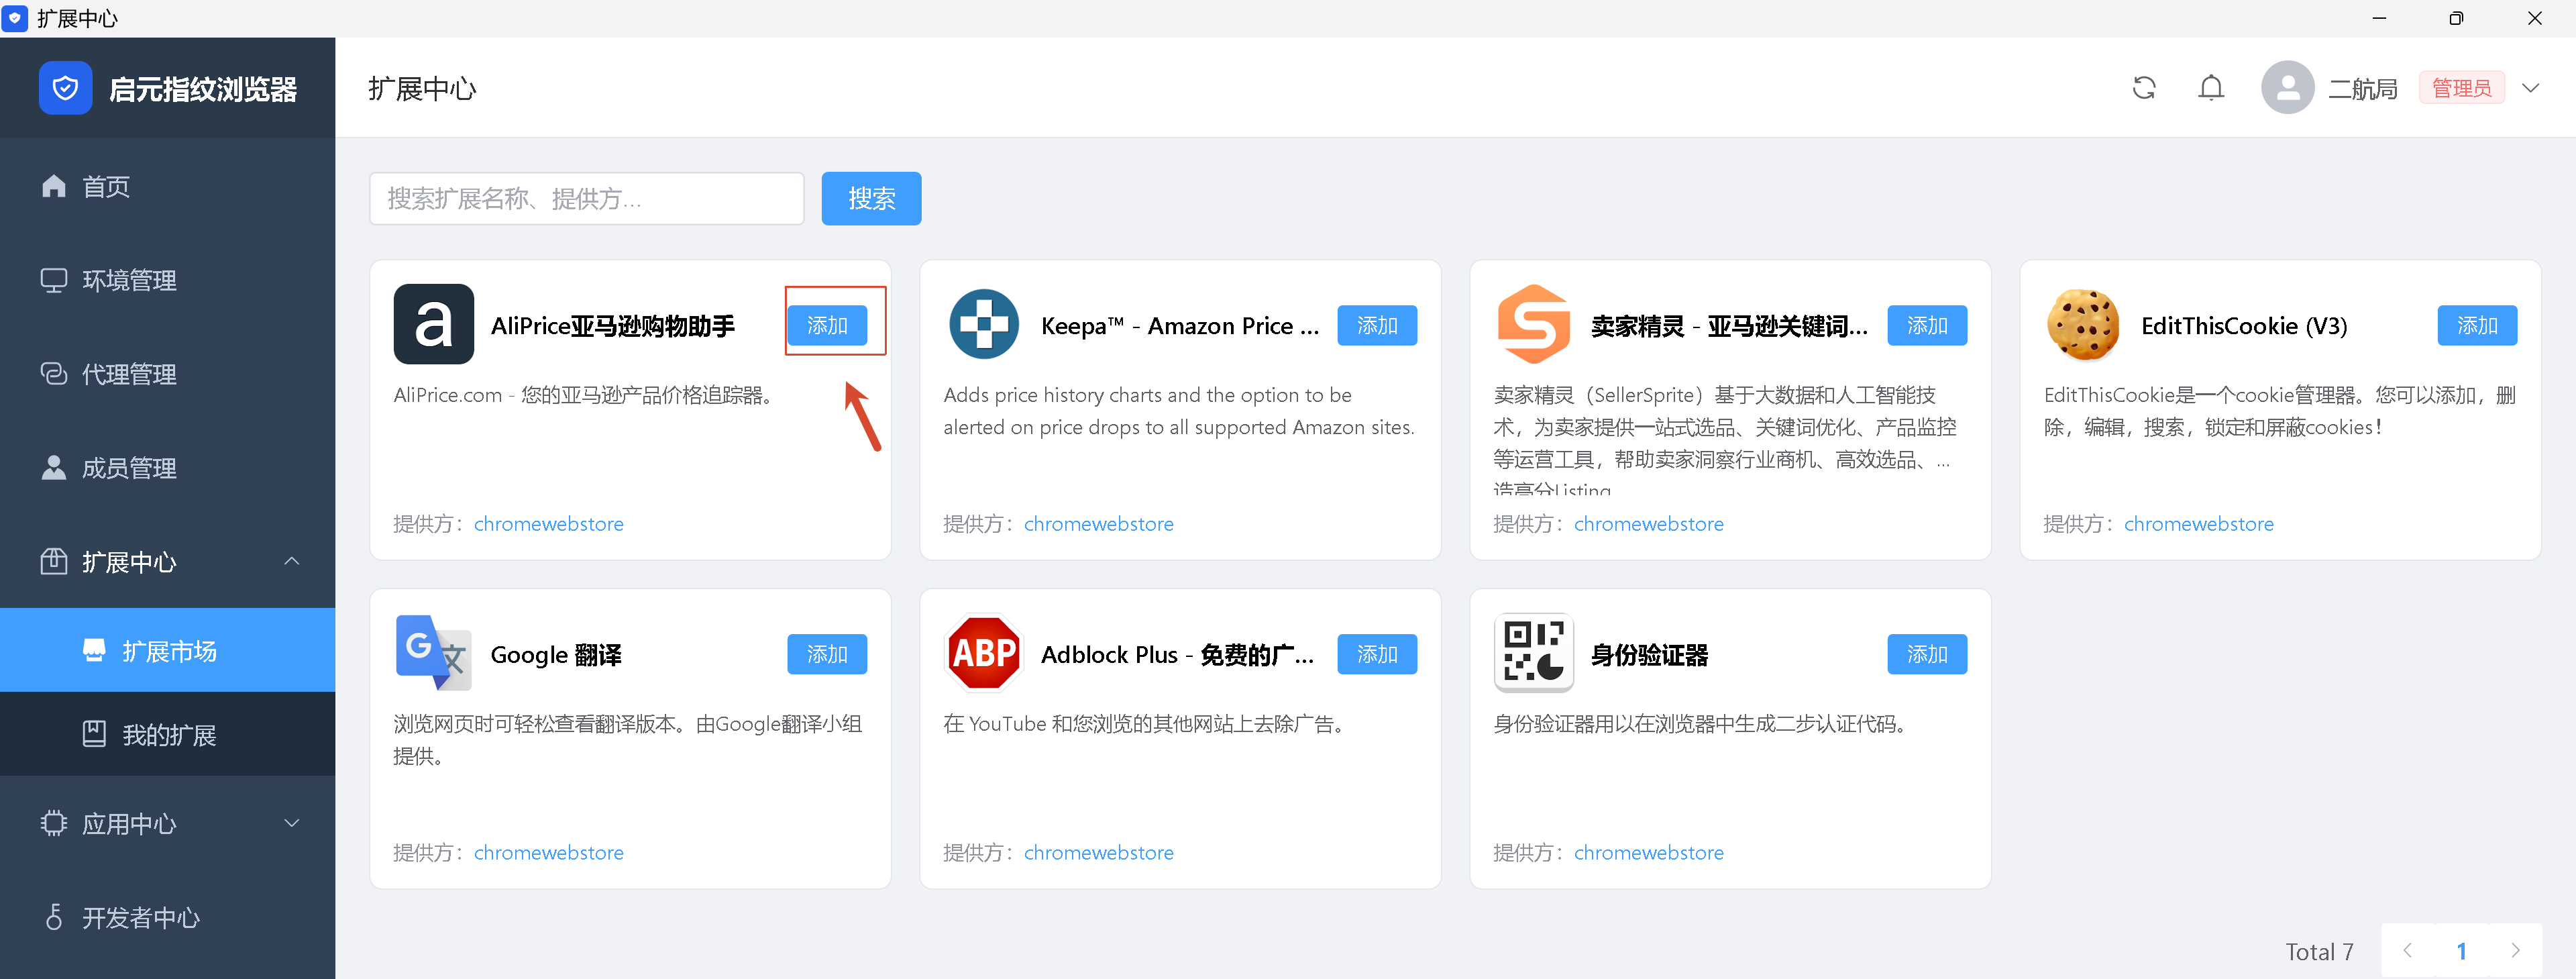Click the home icon beside 首页
The height and width of the screenshot is (979, 2576).
(54, 186)
